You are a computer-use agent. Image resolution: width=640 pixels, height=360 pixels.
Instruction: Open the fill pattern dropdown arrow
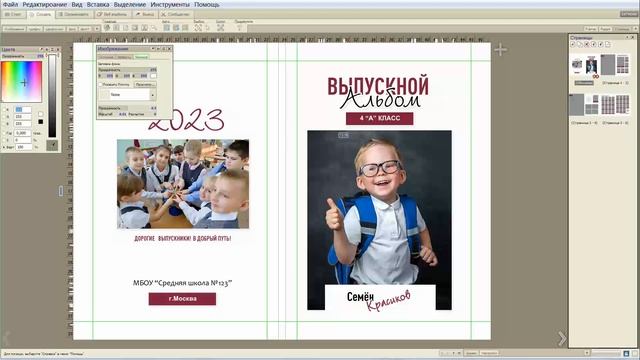tap(153, 95)
